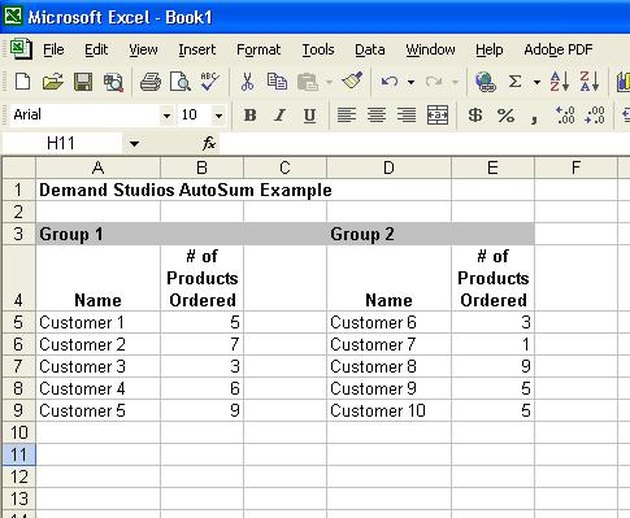
Task: Toggle Italic formatting
Action: pyautogui.click(x=280, y=115)
